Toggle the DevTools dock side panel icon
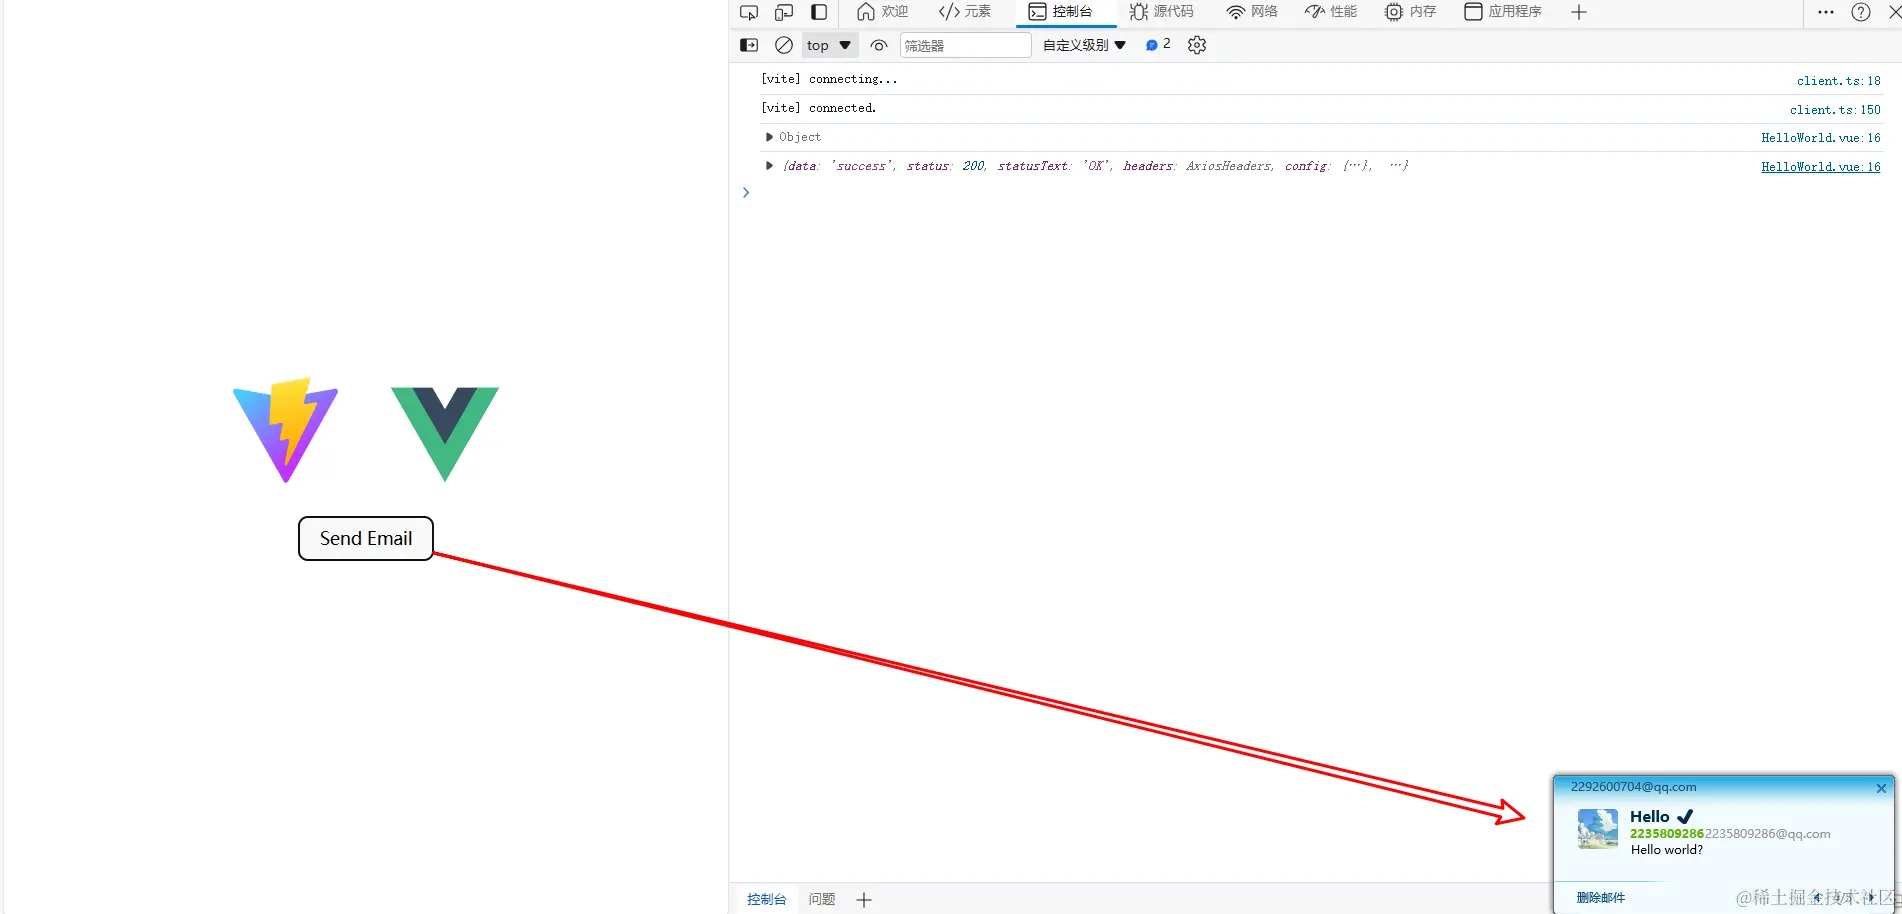The width and height of the screenshot is (1902, 914). 819,12
